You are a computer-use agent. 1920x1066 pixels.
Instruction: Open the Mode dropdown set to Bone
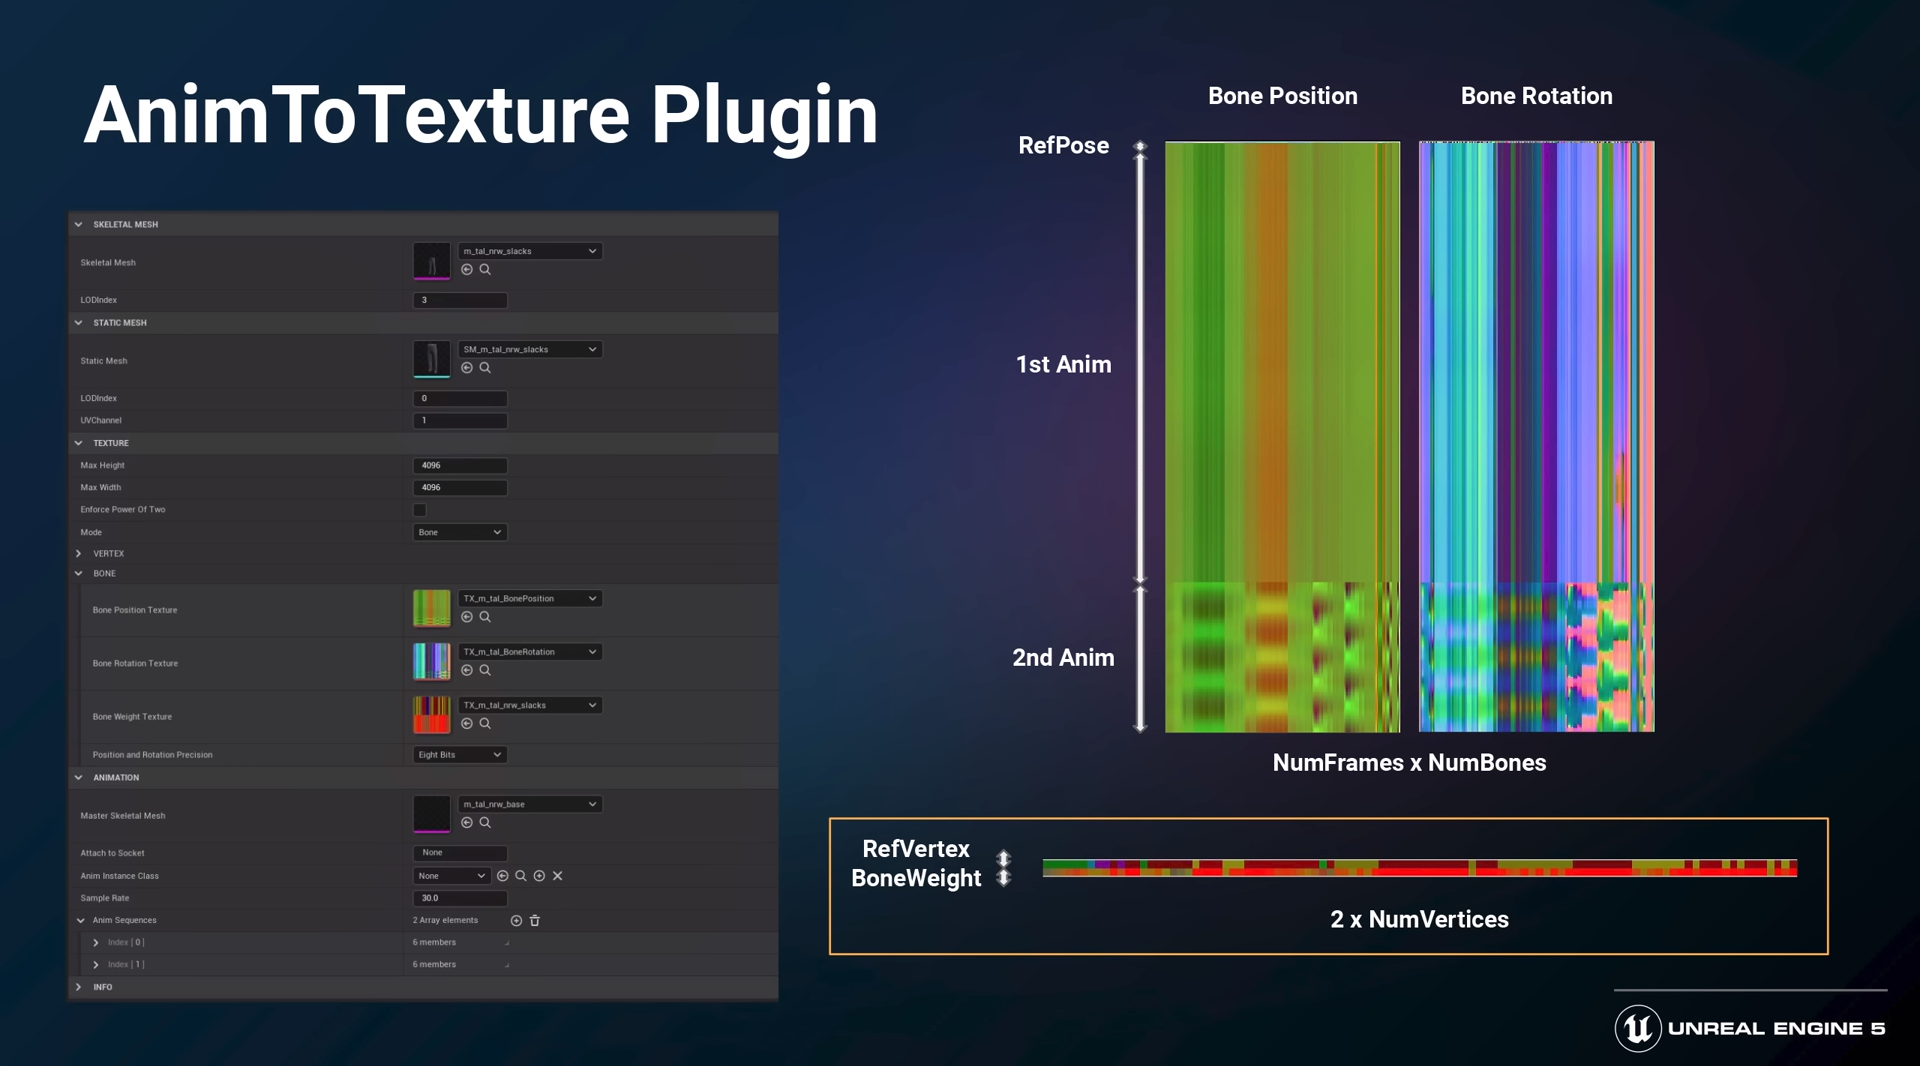[x=459, y=533]
